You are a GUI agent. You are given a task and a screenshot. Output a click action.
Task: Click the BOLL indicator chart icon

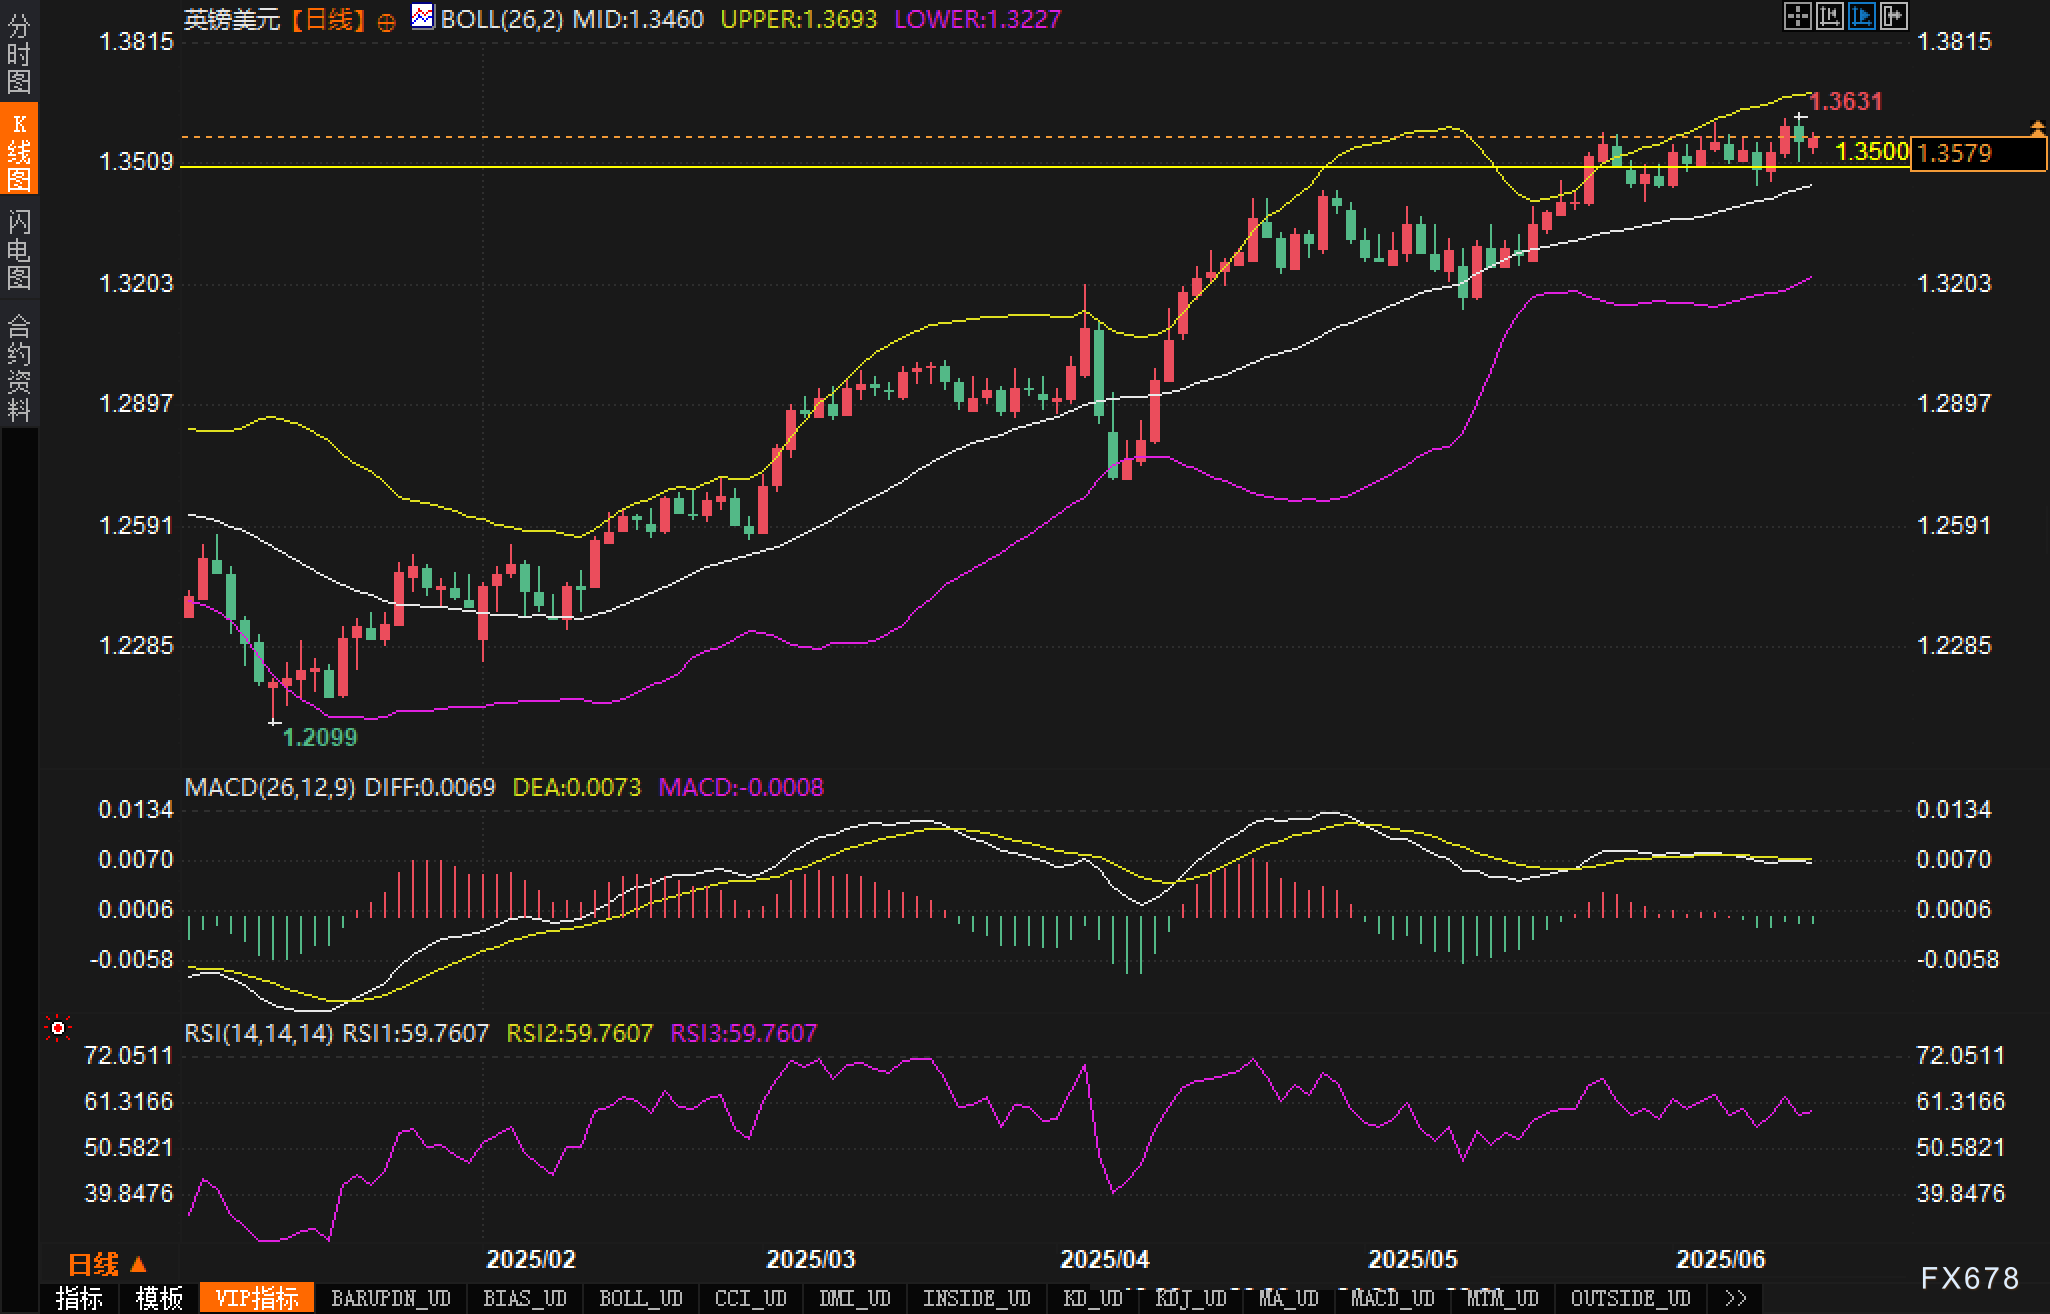[423, 17]
